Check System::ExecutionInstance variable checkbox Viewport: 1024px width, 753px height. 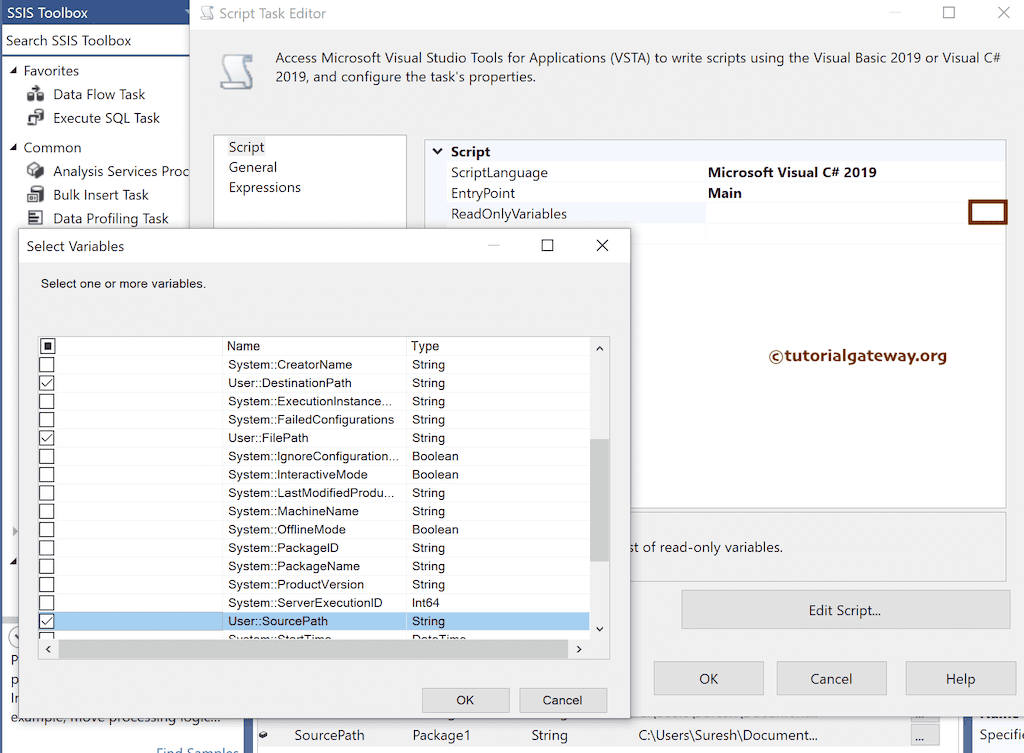click(47, 401)
